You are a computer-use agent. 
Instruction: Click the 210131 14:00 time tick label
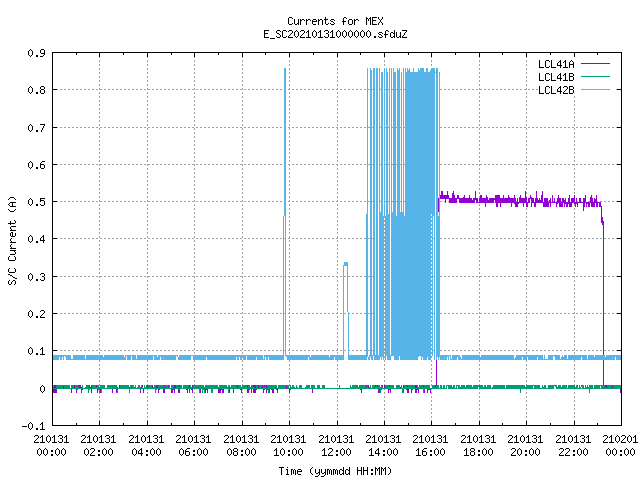point(383,446)
